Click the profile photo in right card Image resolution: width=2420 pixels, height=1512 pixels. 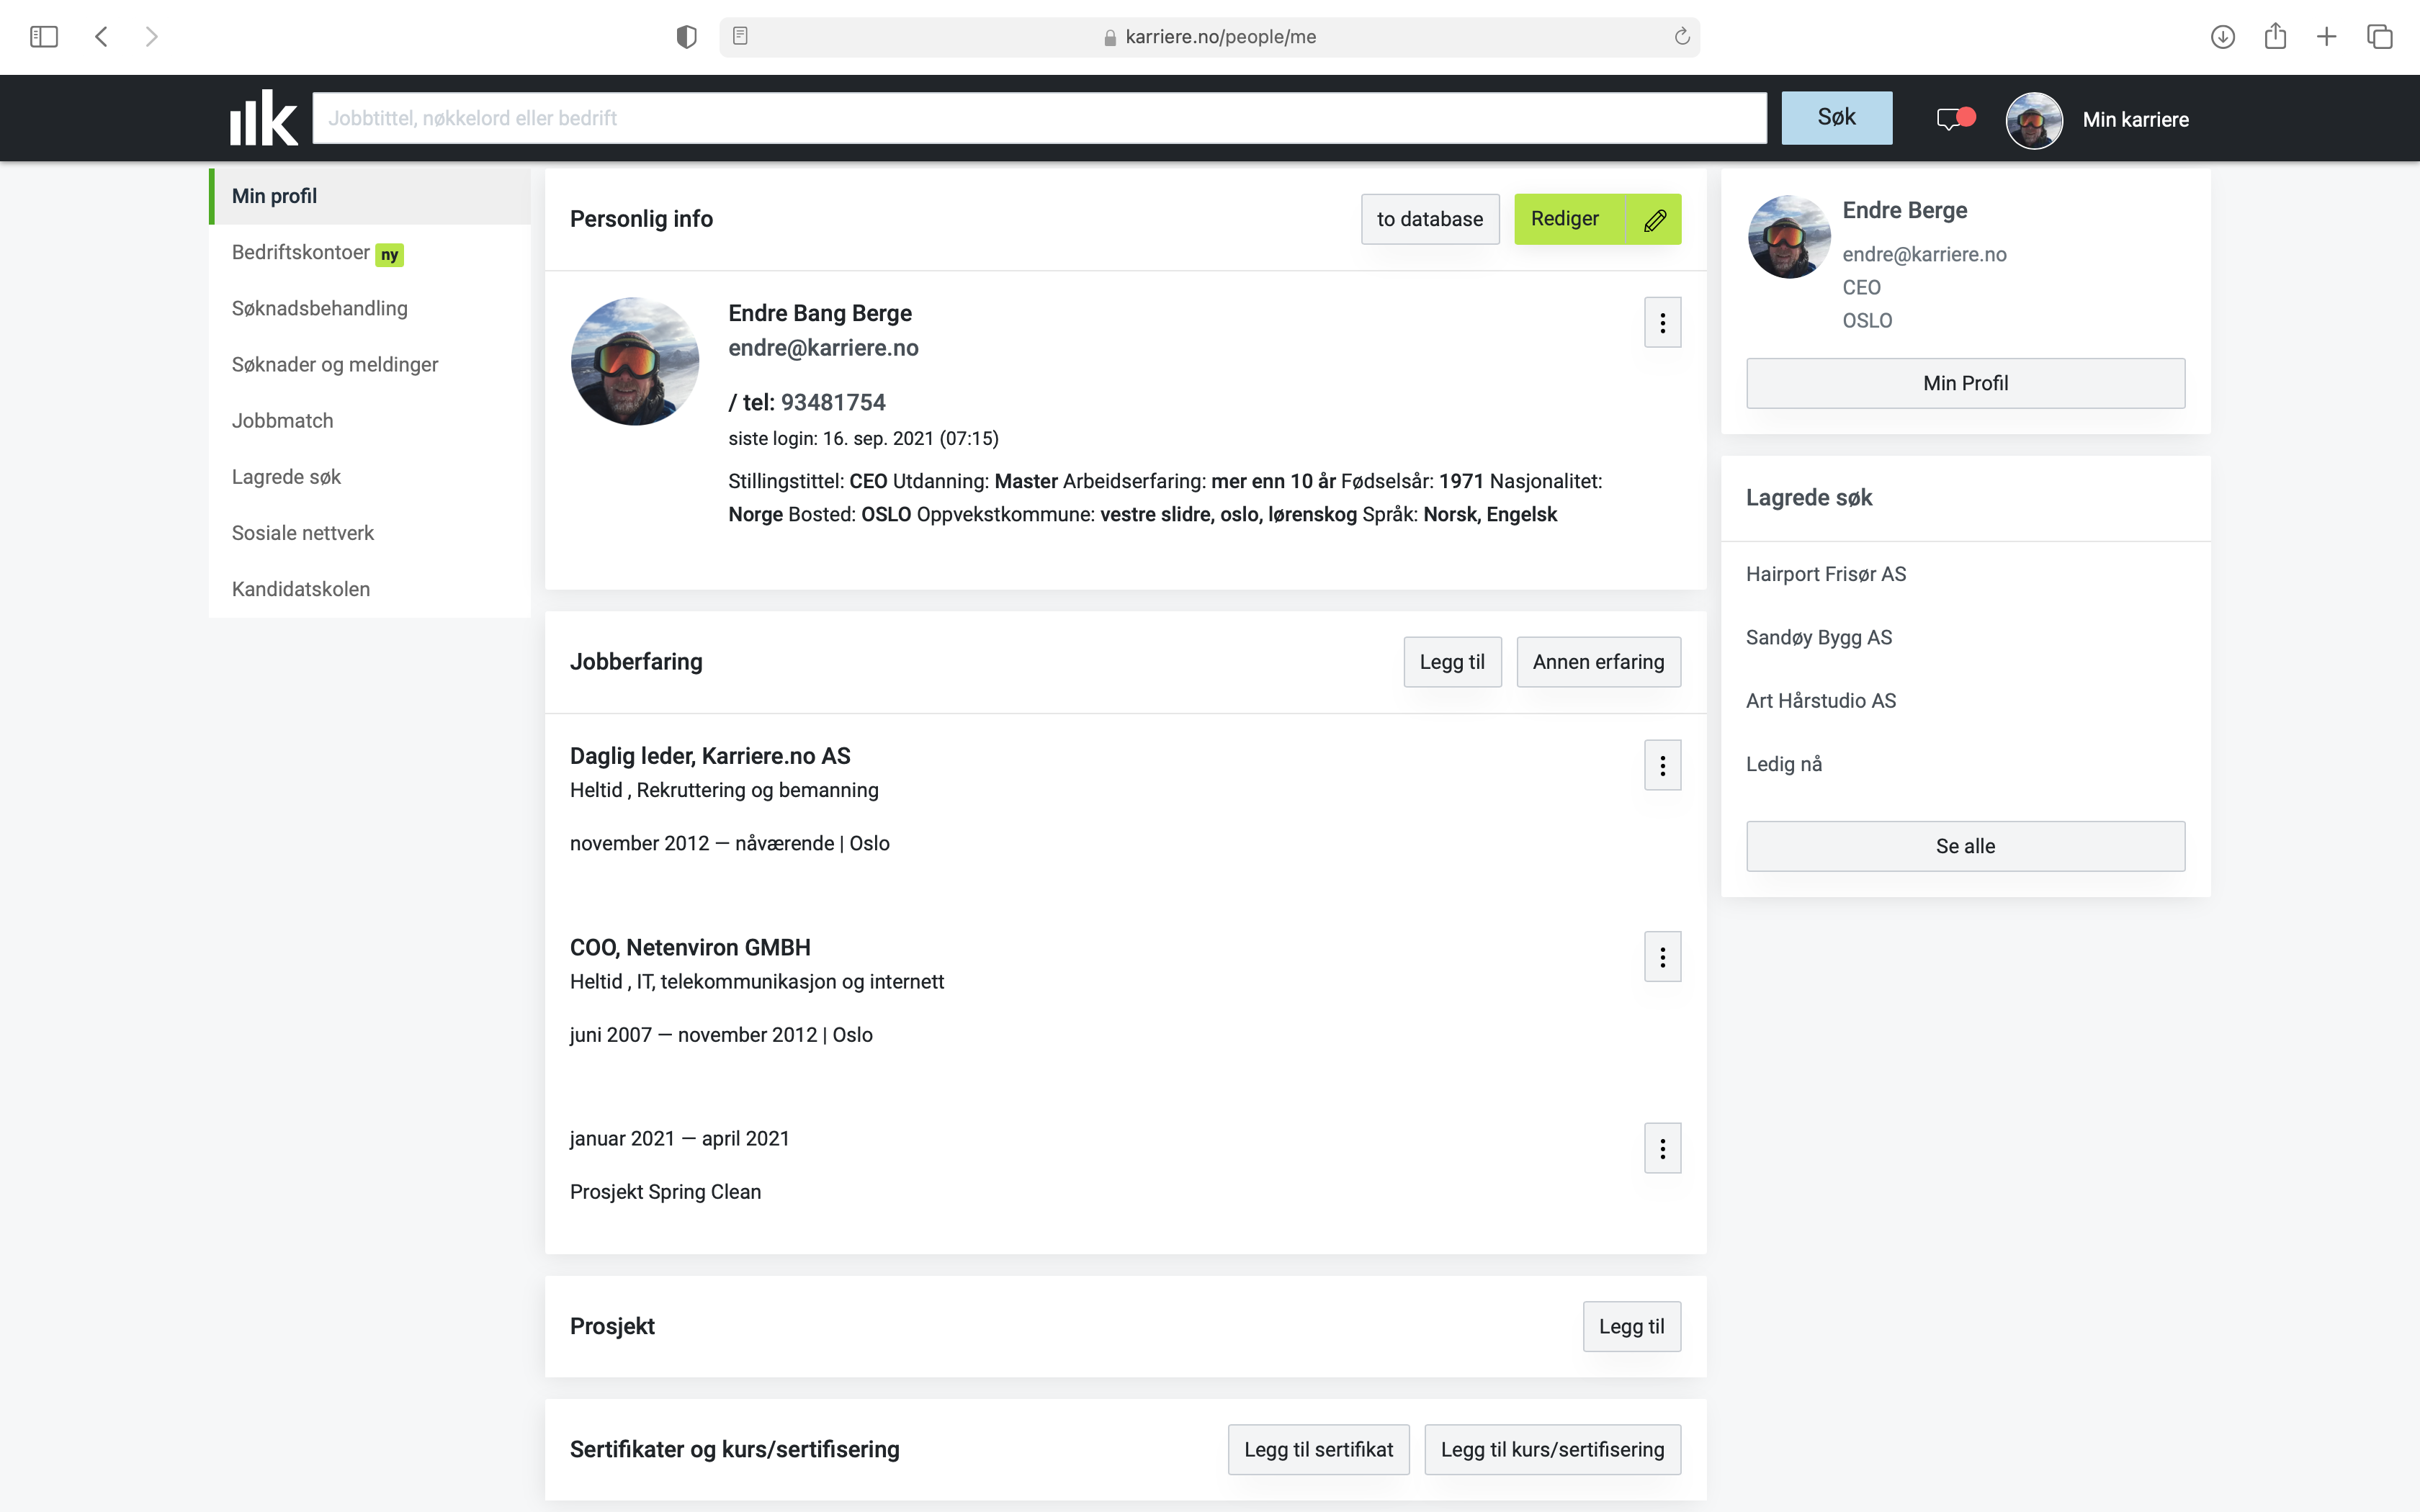1788,237
